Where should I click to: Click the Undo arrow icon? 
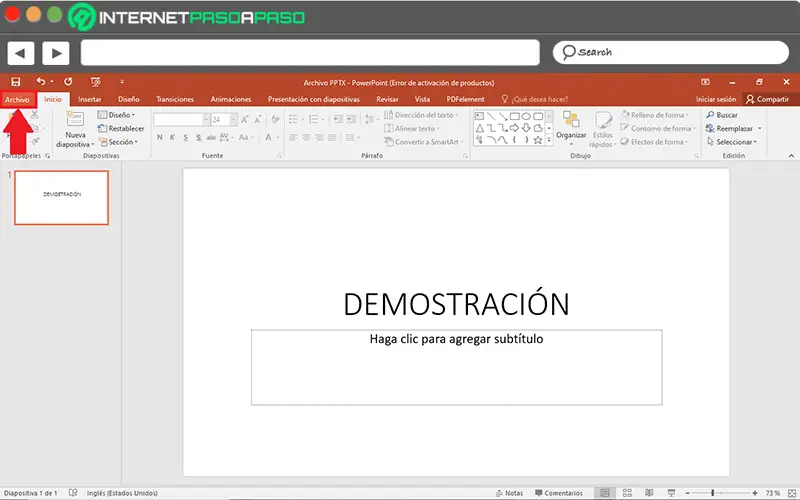41,81
